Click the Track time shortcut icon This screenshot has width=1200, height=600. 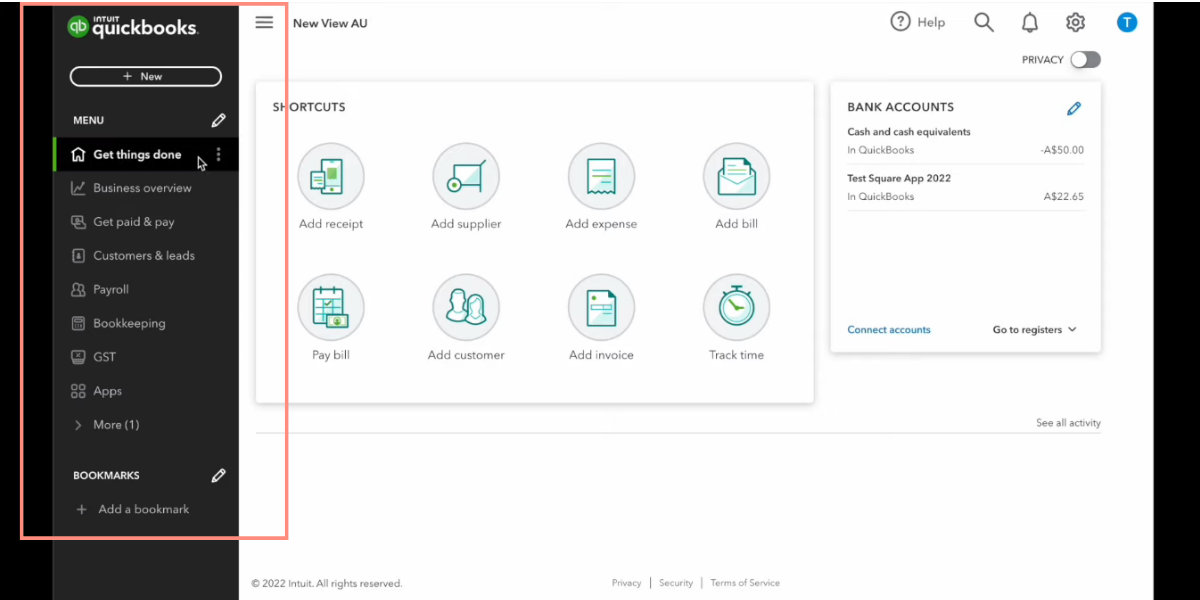pos(737,307)
